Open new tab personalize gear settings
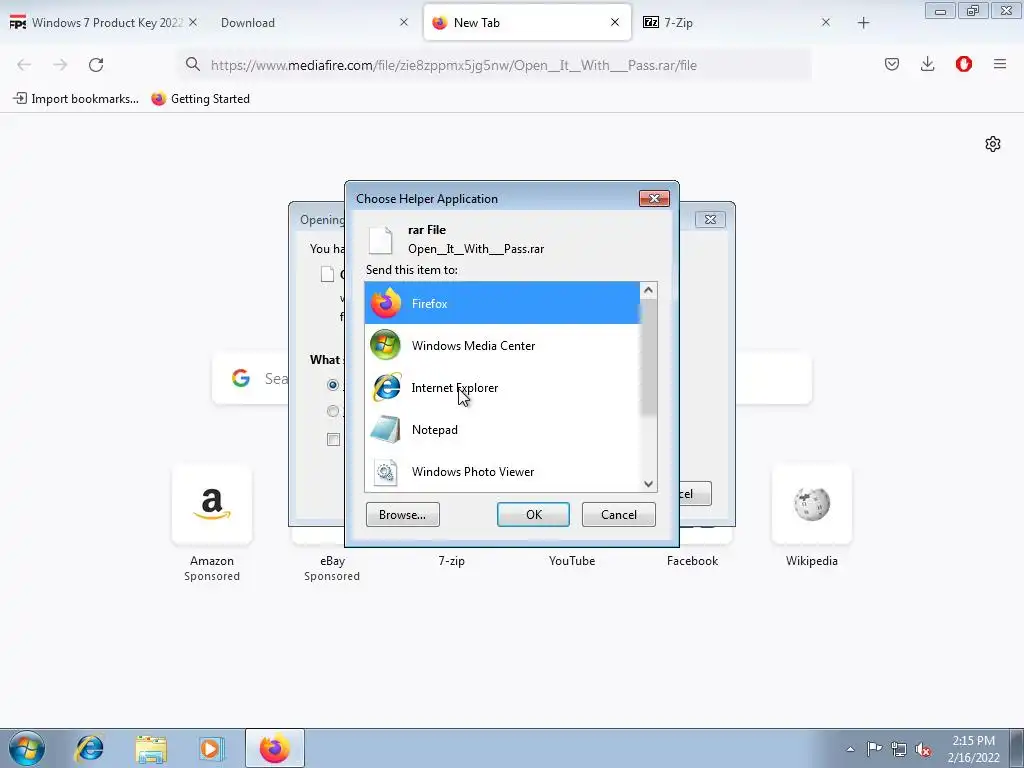 [993, 144]
